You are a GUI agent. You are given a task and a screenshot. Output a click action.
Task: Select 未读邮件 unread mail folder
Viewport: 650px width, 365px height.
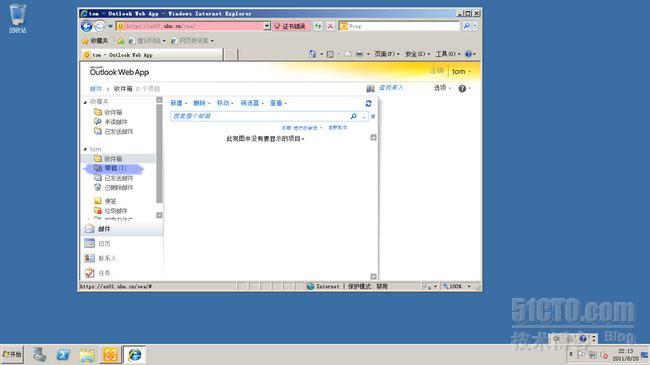110,122
